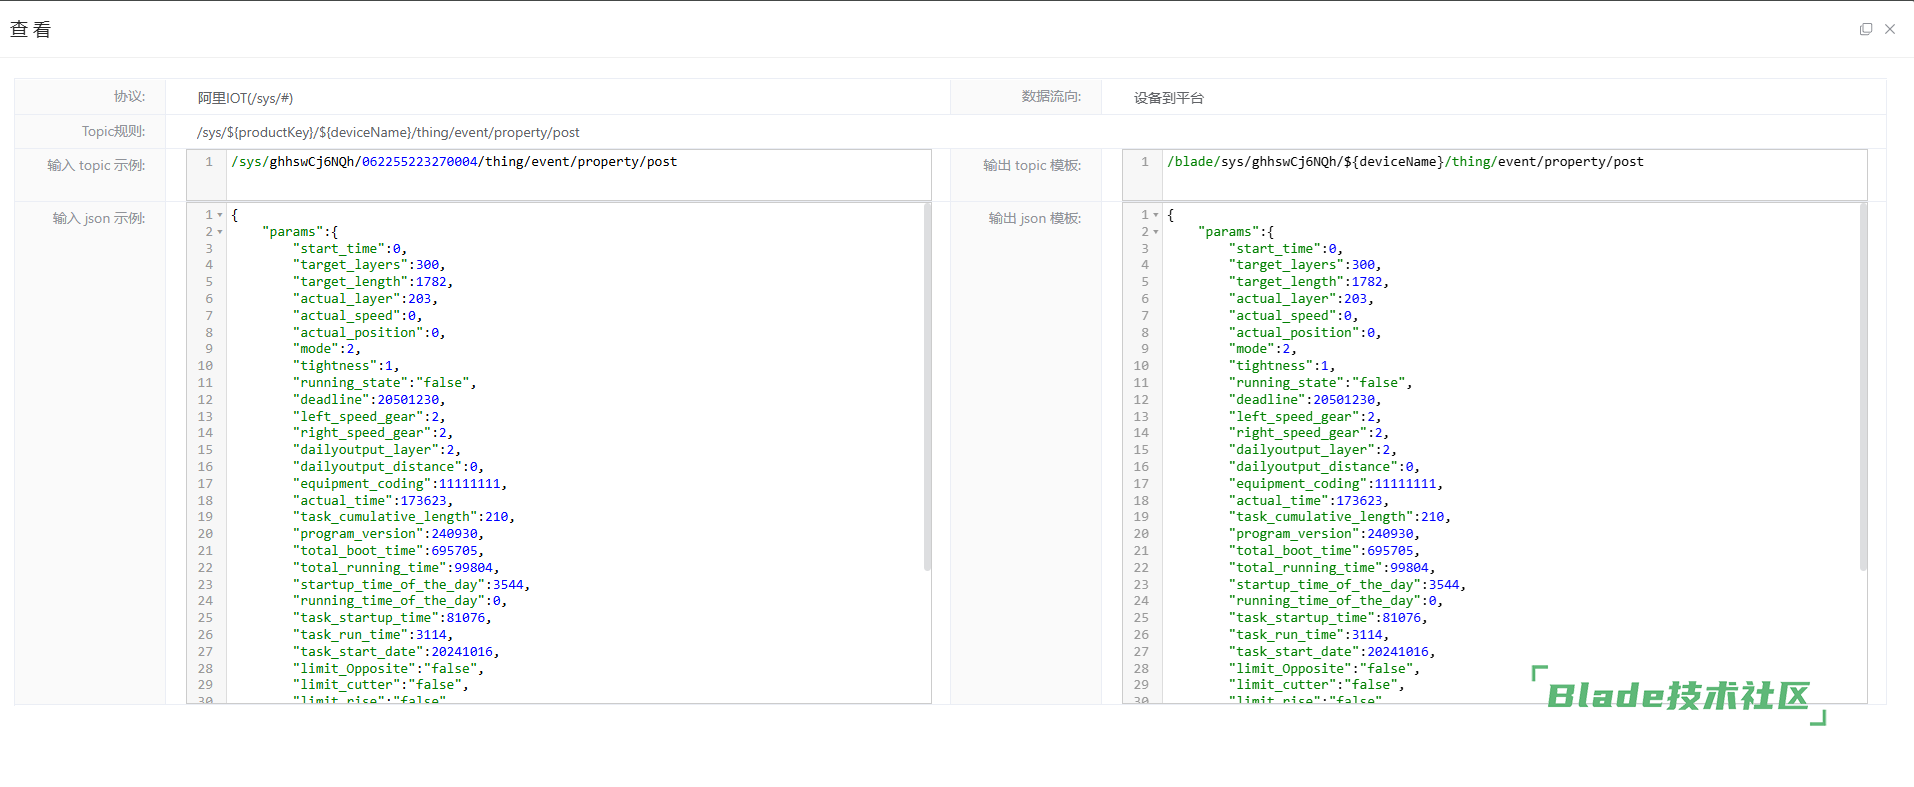This screenshot has height=787, width=1914.
Task: Click line number 20 in output json gutter
Action: point(1141,534)
